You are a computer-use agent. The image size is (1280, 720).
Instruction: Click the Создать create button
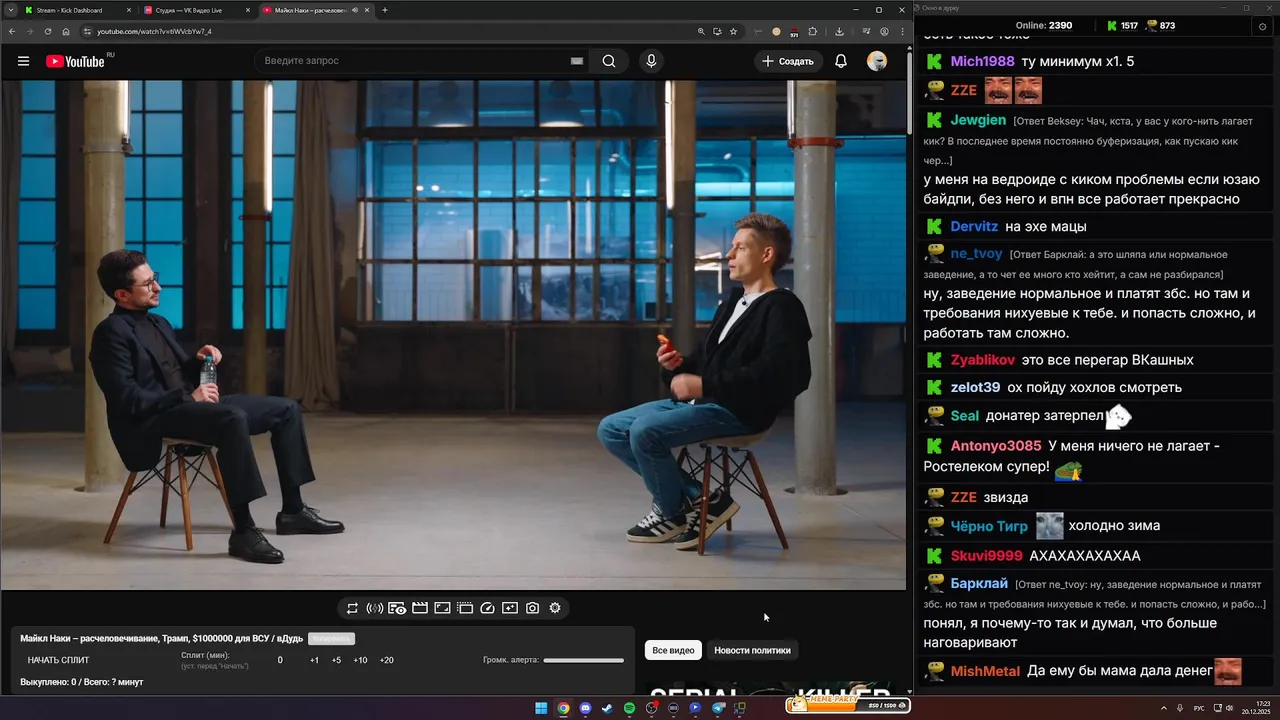click(788, 61)
